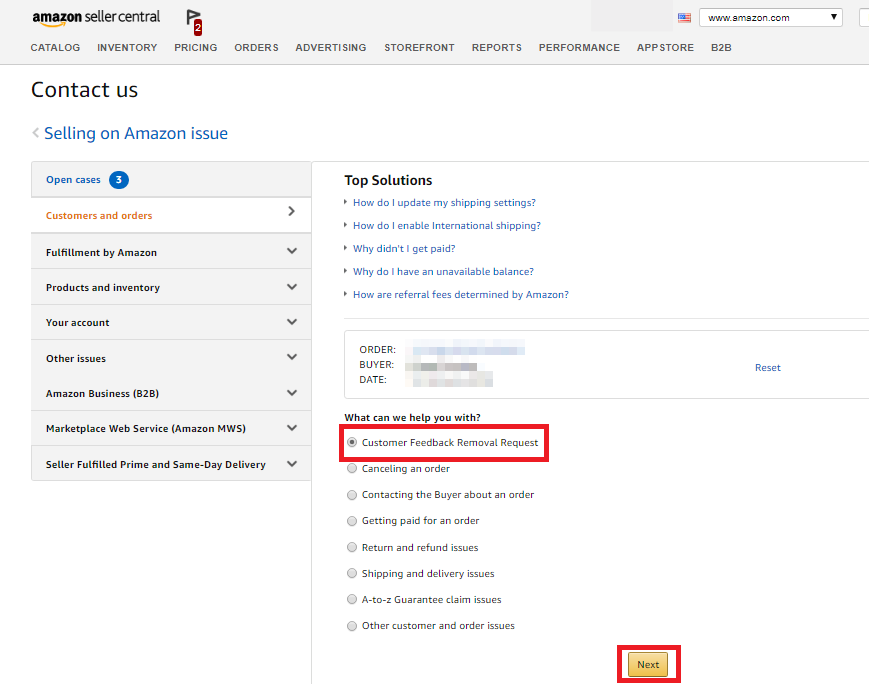Expand Seller Fulfilled Prime and Same-Day Delivery

tap(171, 464)
